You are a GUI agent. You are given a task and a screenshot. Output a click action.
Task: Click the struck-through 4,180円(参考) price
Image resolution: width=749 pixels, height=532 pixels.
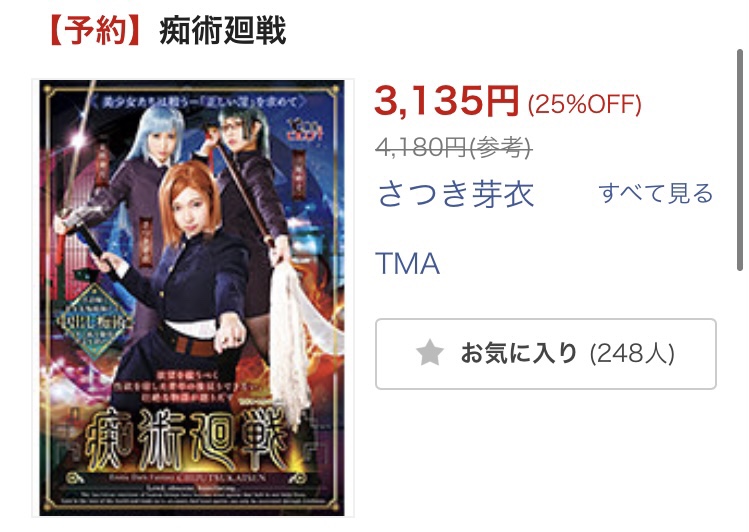(x=454, y=148)
